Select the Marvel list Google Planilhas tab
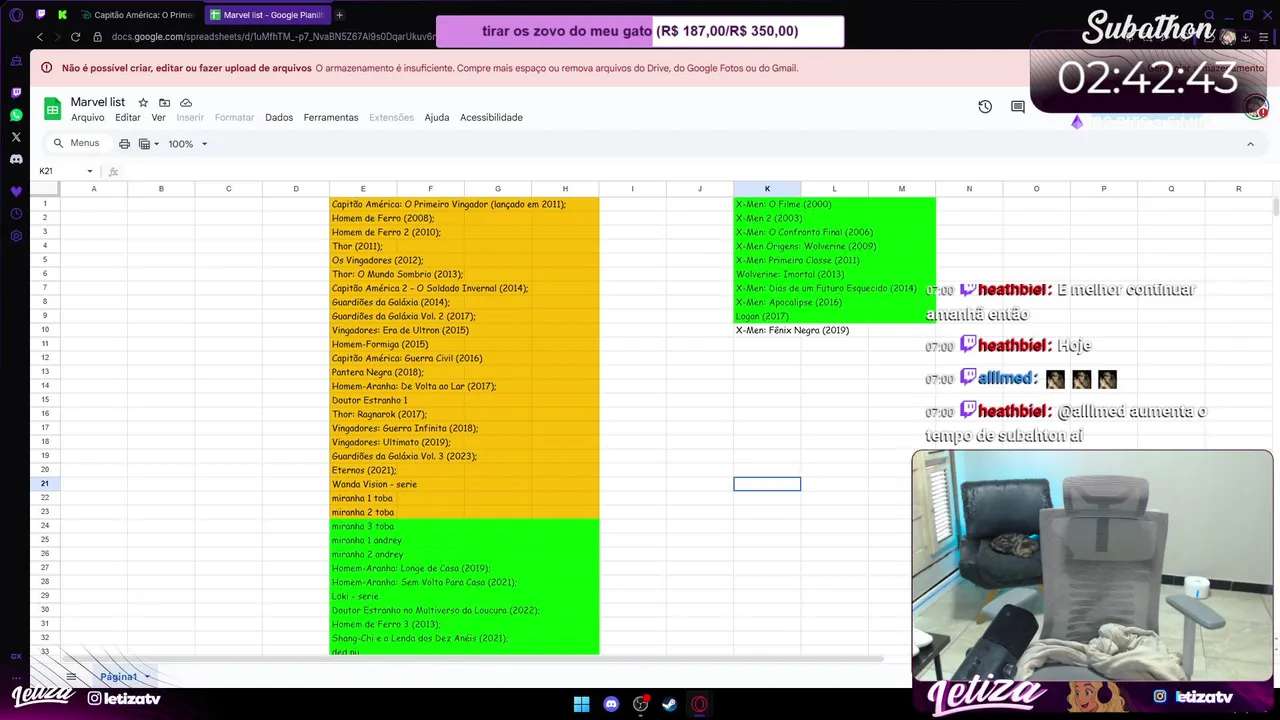 (x=266, y=15)
